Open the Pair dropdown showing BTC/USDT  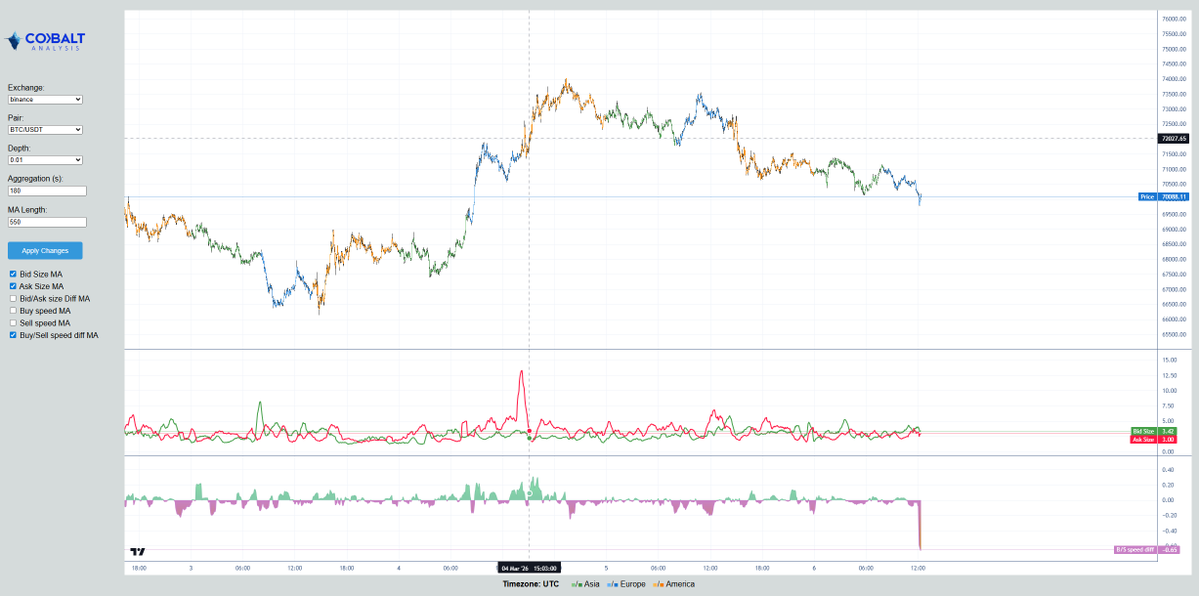pos(44,128)
